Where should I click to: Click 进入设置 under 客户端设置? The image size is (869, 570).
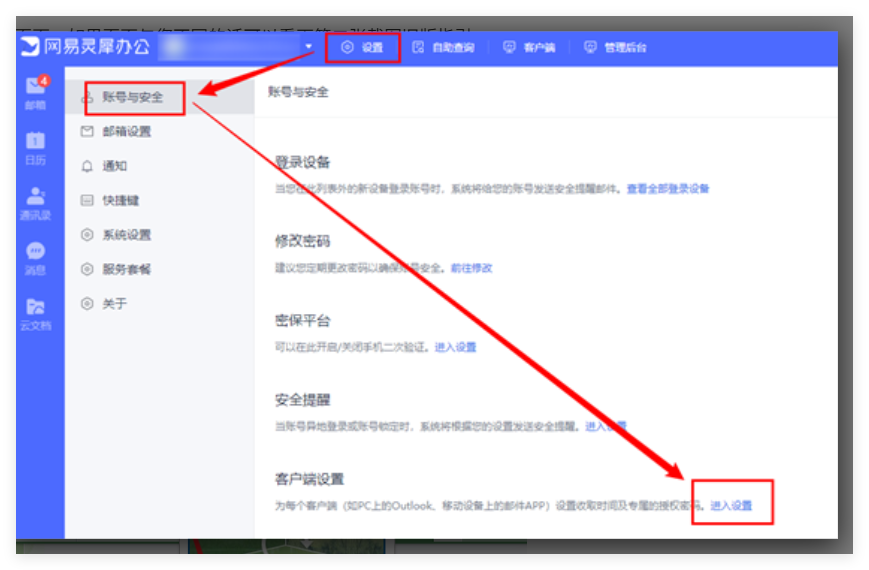[731, 506]
